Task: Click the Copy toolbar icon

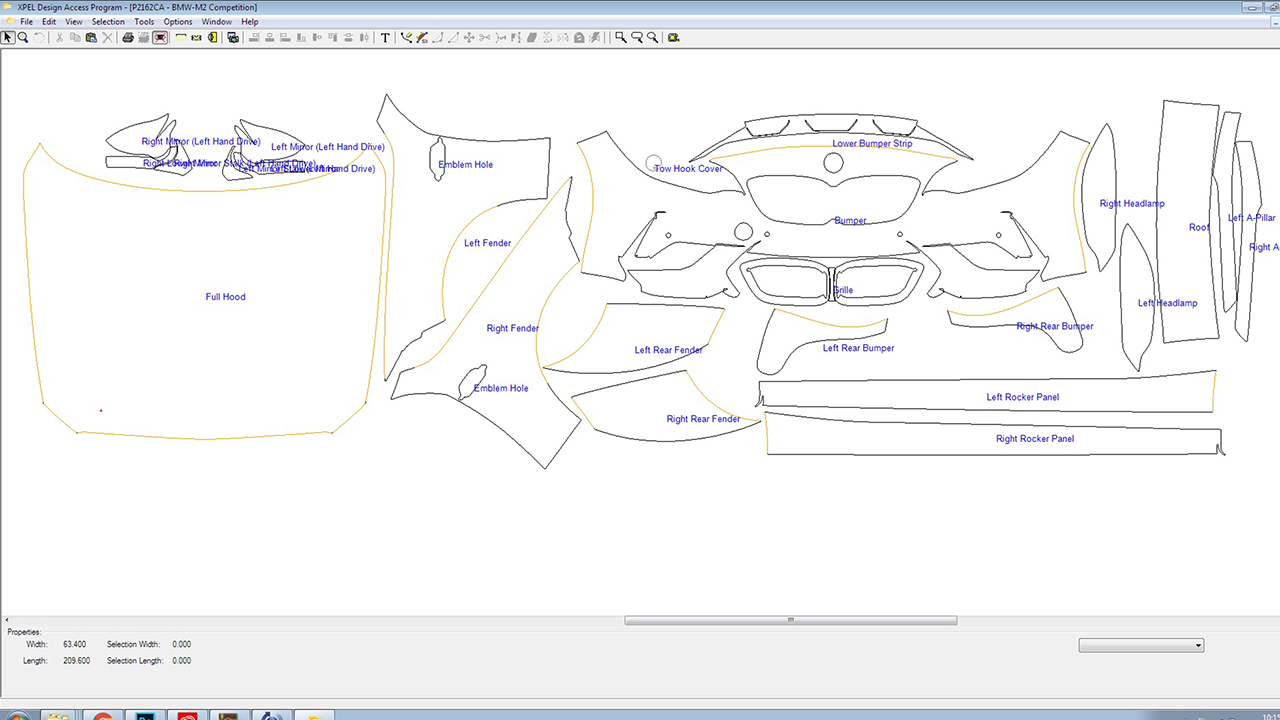Action: coord(75,37)
